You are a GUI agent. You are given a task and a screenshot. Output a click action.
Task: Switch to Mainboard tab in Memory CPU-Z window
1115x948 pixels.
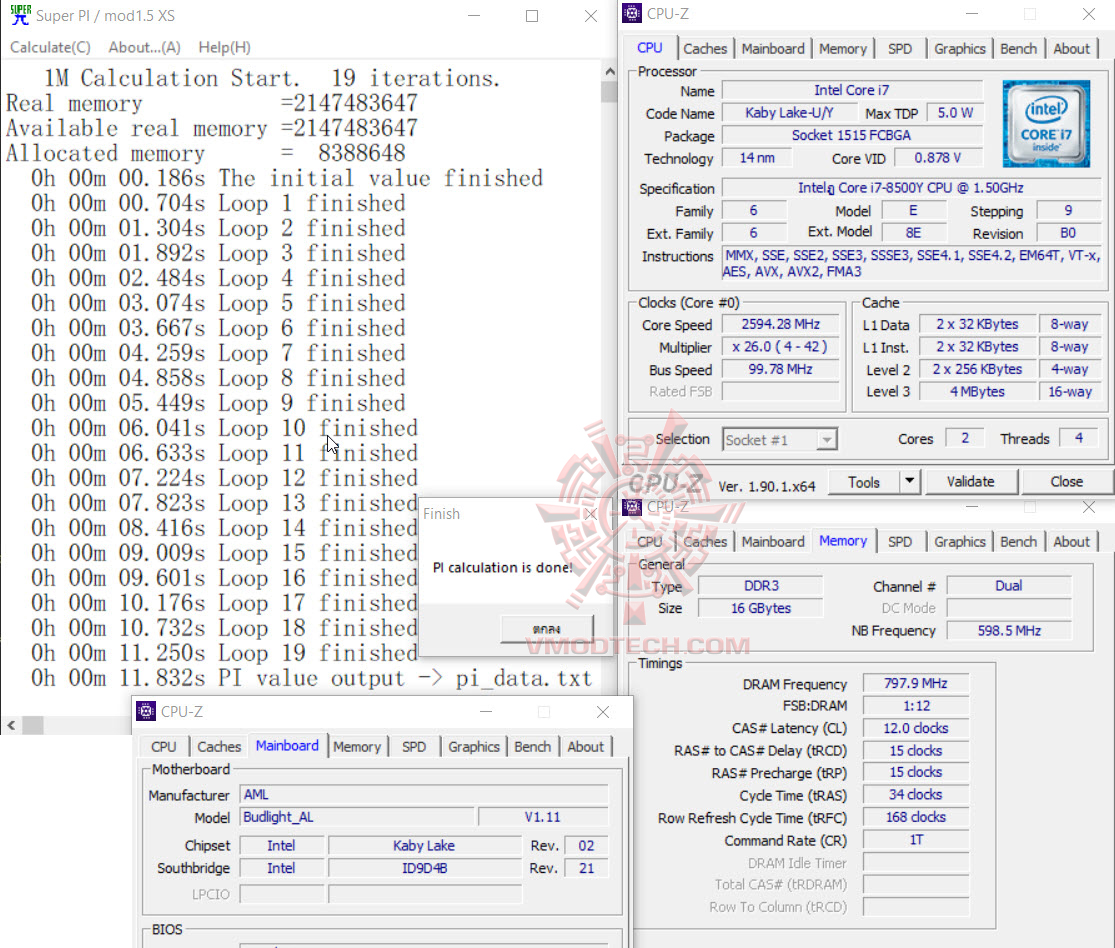tap(773, 542)
